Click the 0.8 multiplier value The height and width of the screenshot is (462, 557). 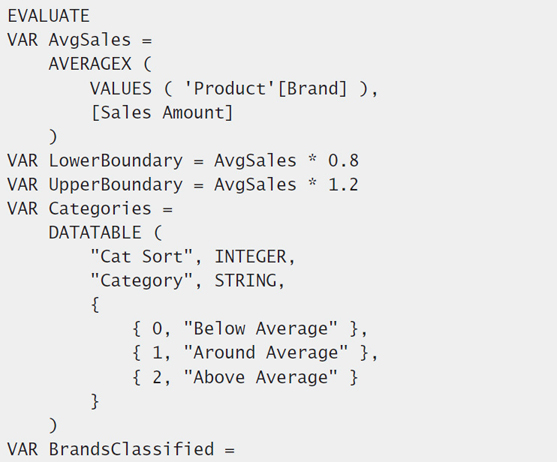pyautogui.click(x=343, y=161)
